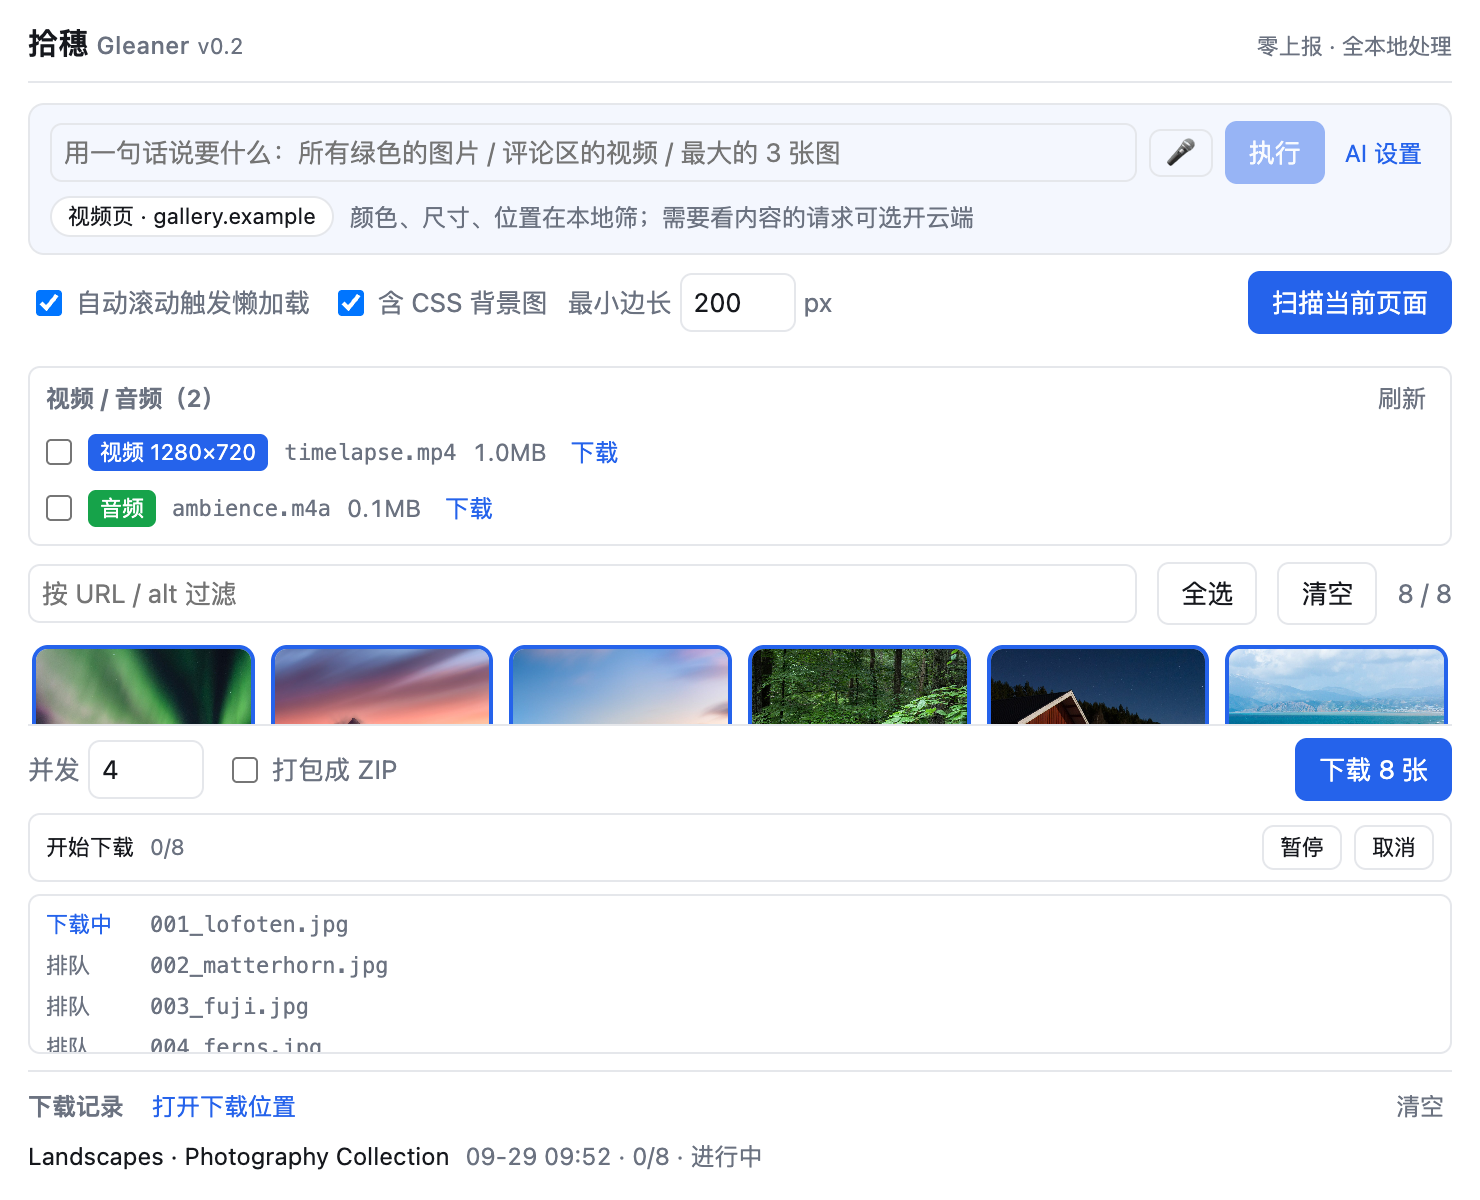Click the 最小边长 200 input field
The width and height of the screenshot is (1480, 1200).
pos(738,303)
